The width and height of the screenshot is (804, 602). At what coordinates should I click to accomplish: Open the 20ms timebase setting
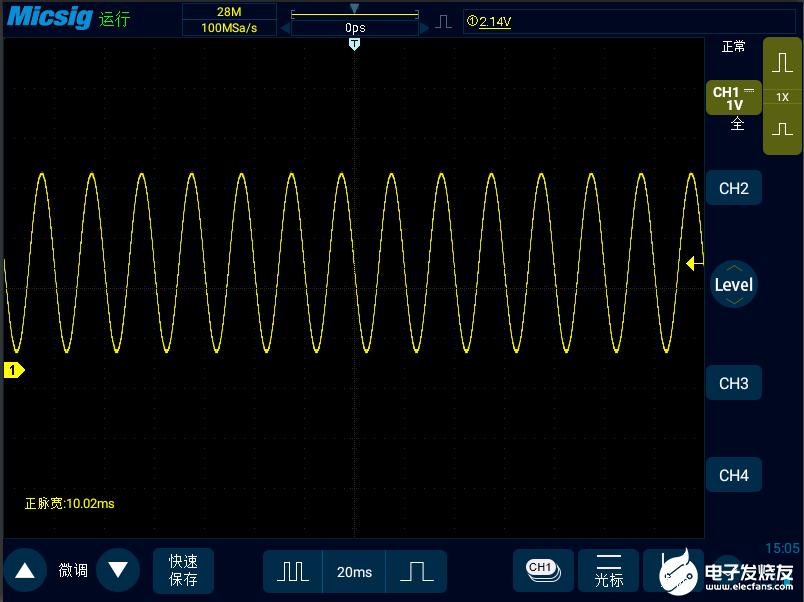354,572
